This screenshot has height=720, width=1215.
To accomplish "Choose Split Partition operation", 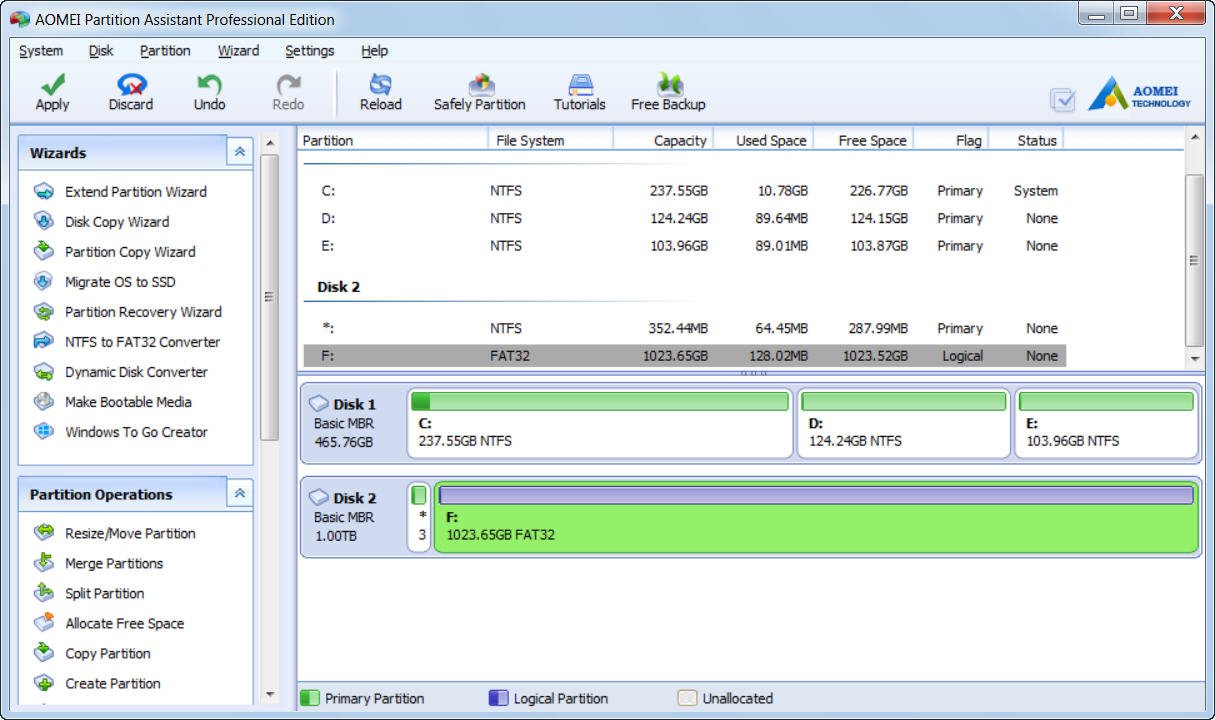I will [105, 594].
